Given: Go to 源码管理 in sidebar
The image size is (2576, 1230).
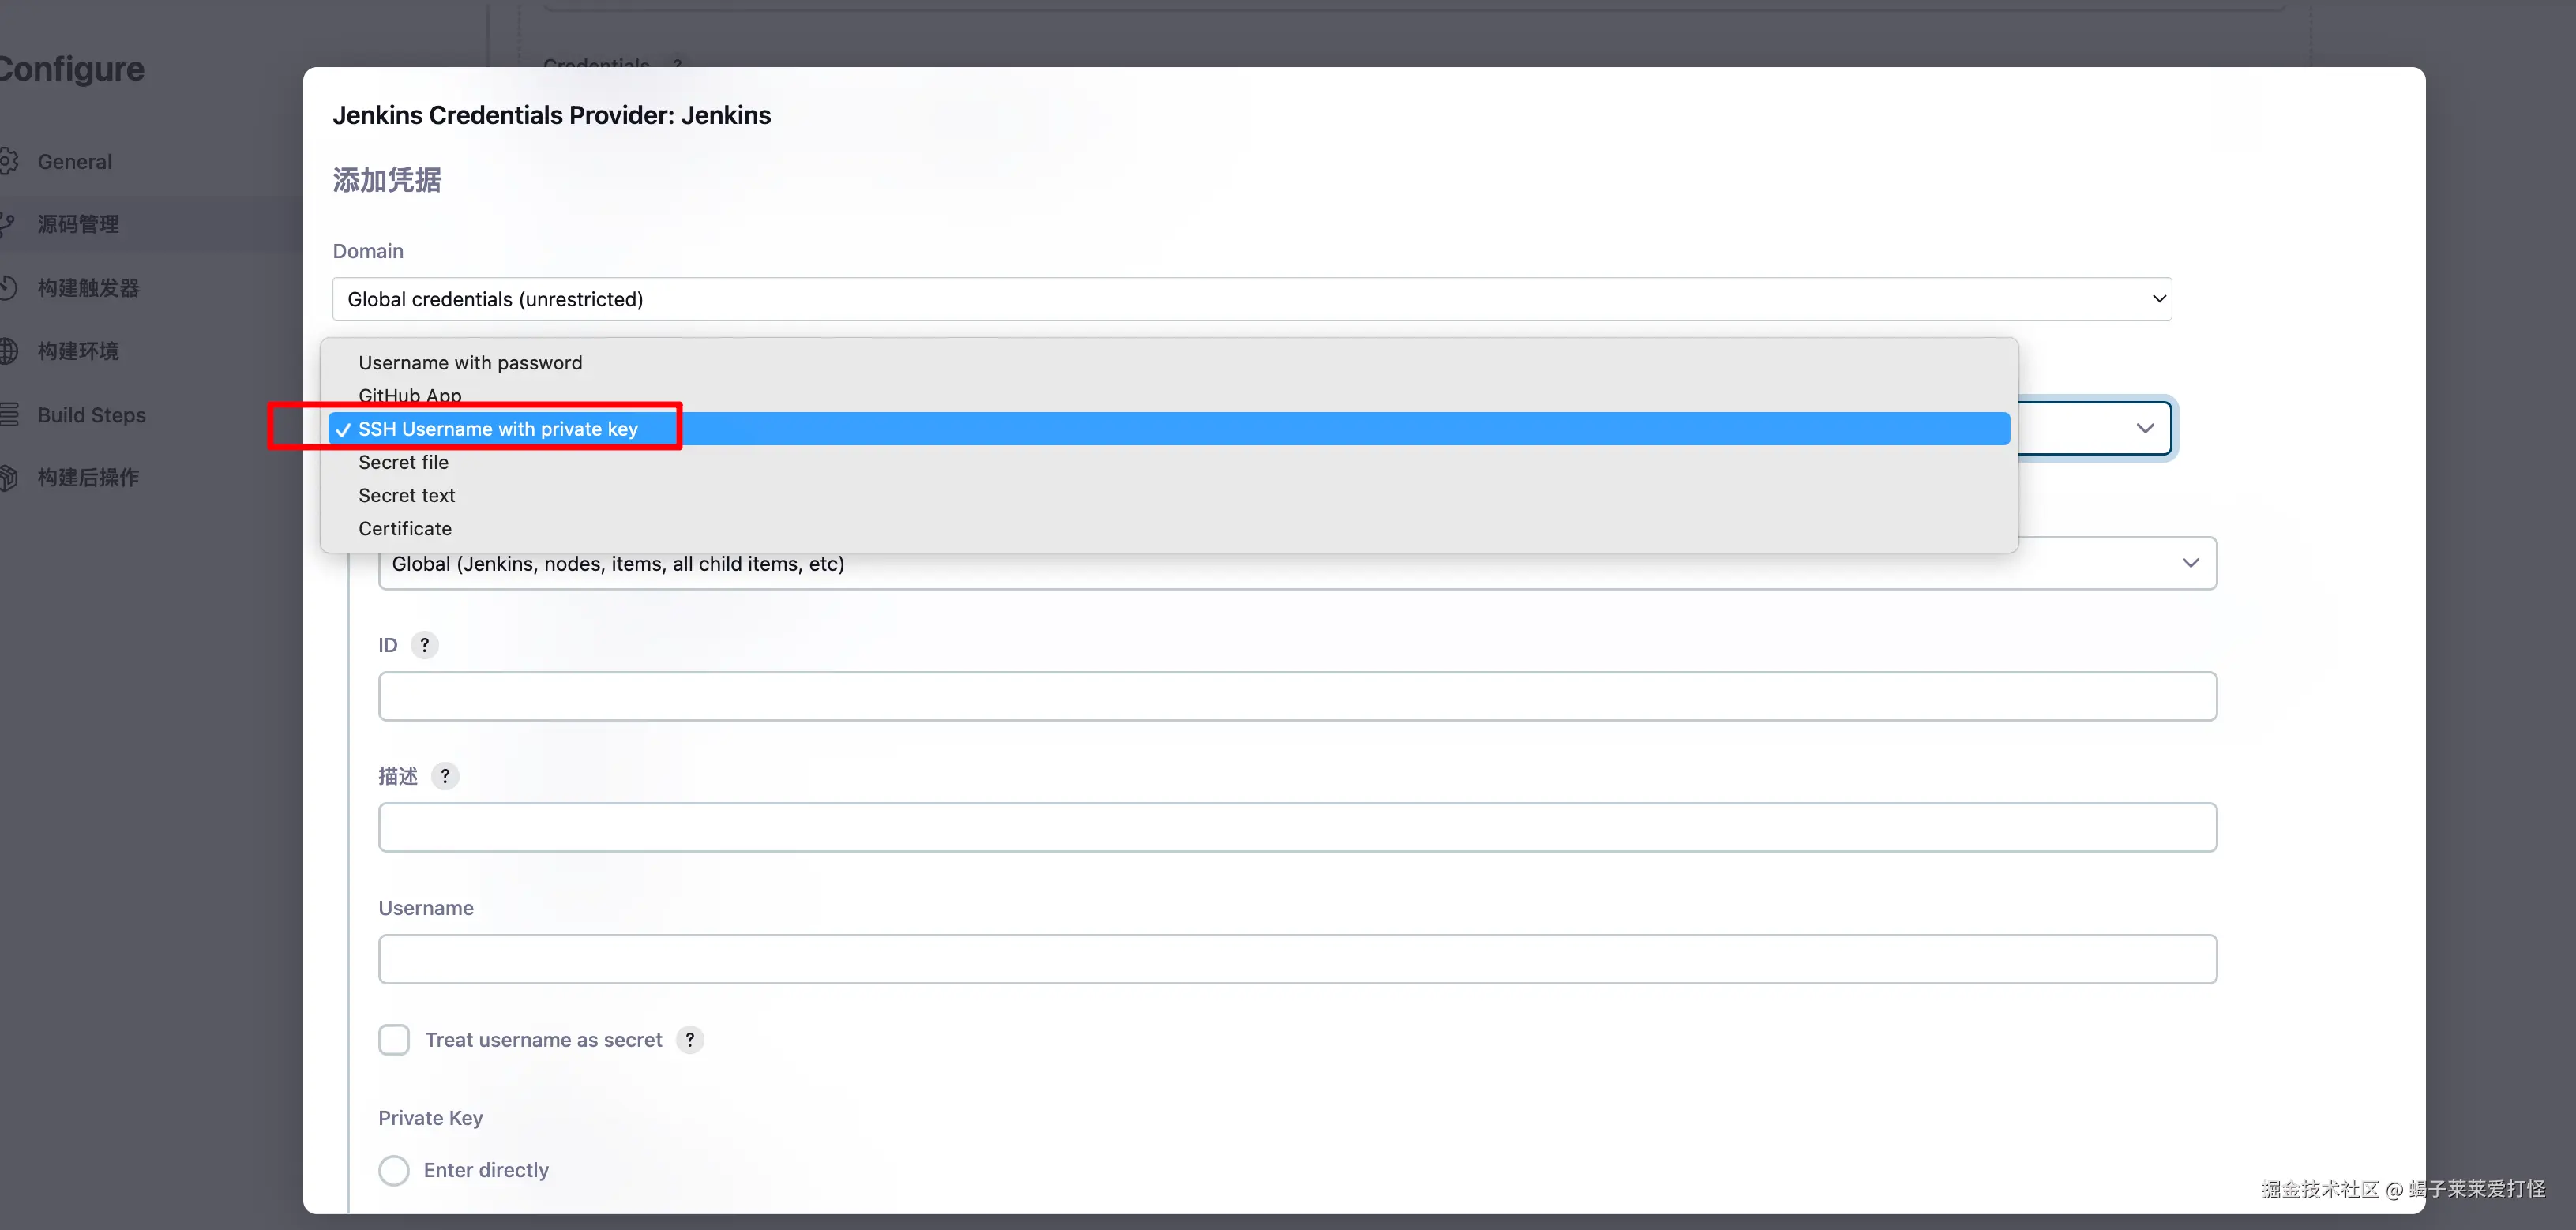Looking at the screenshot, I should (x=78, y=224).
